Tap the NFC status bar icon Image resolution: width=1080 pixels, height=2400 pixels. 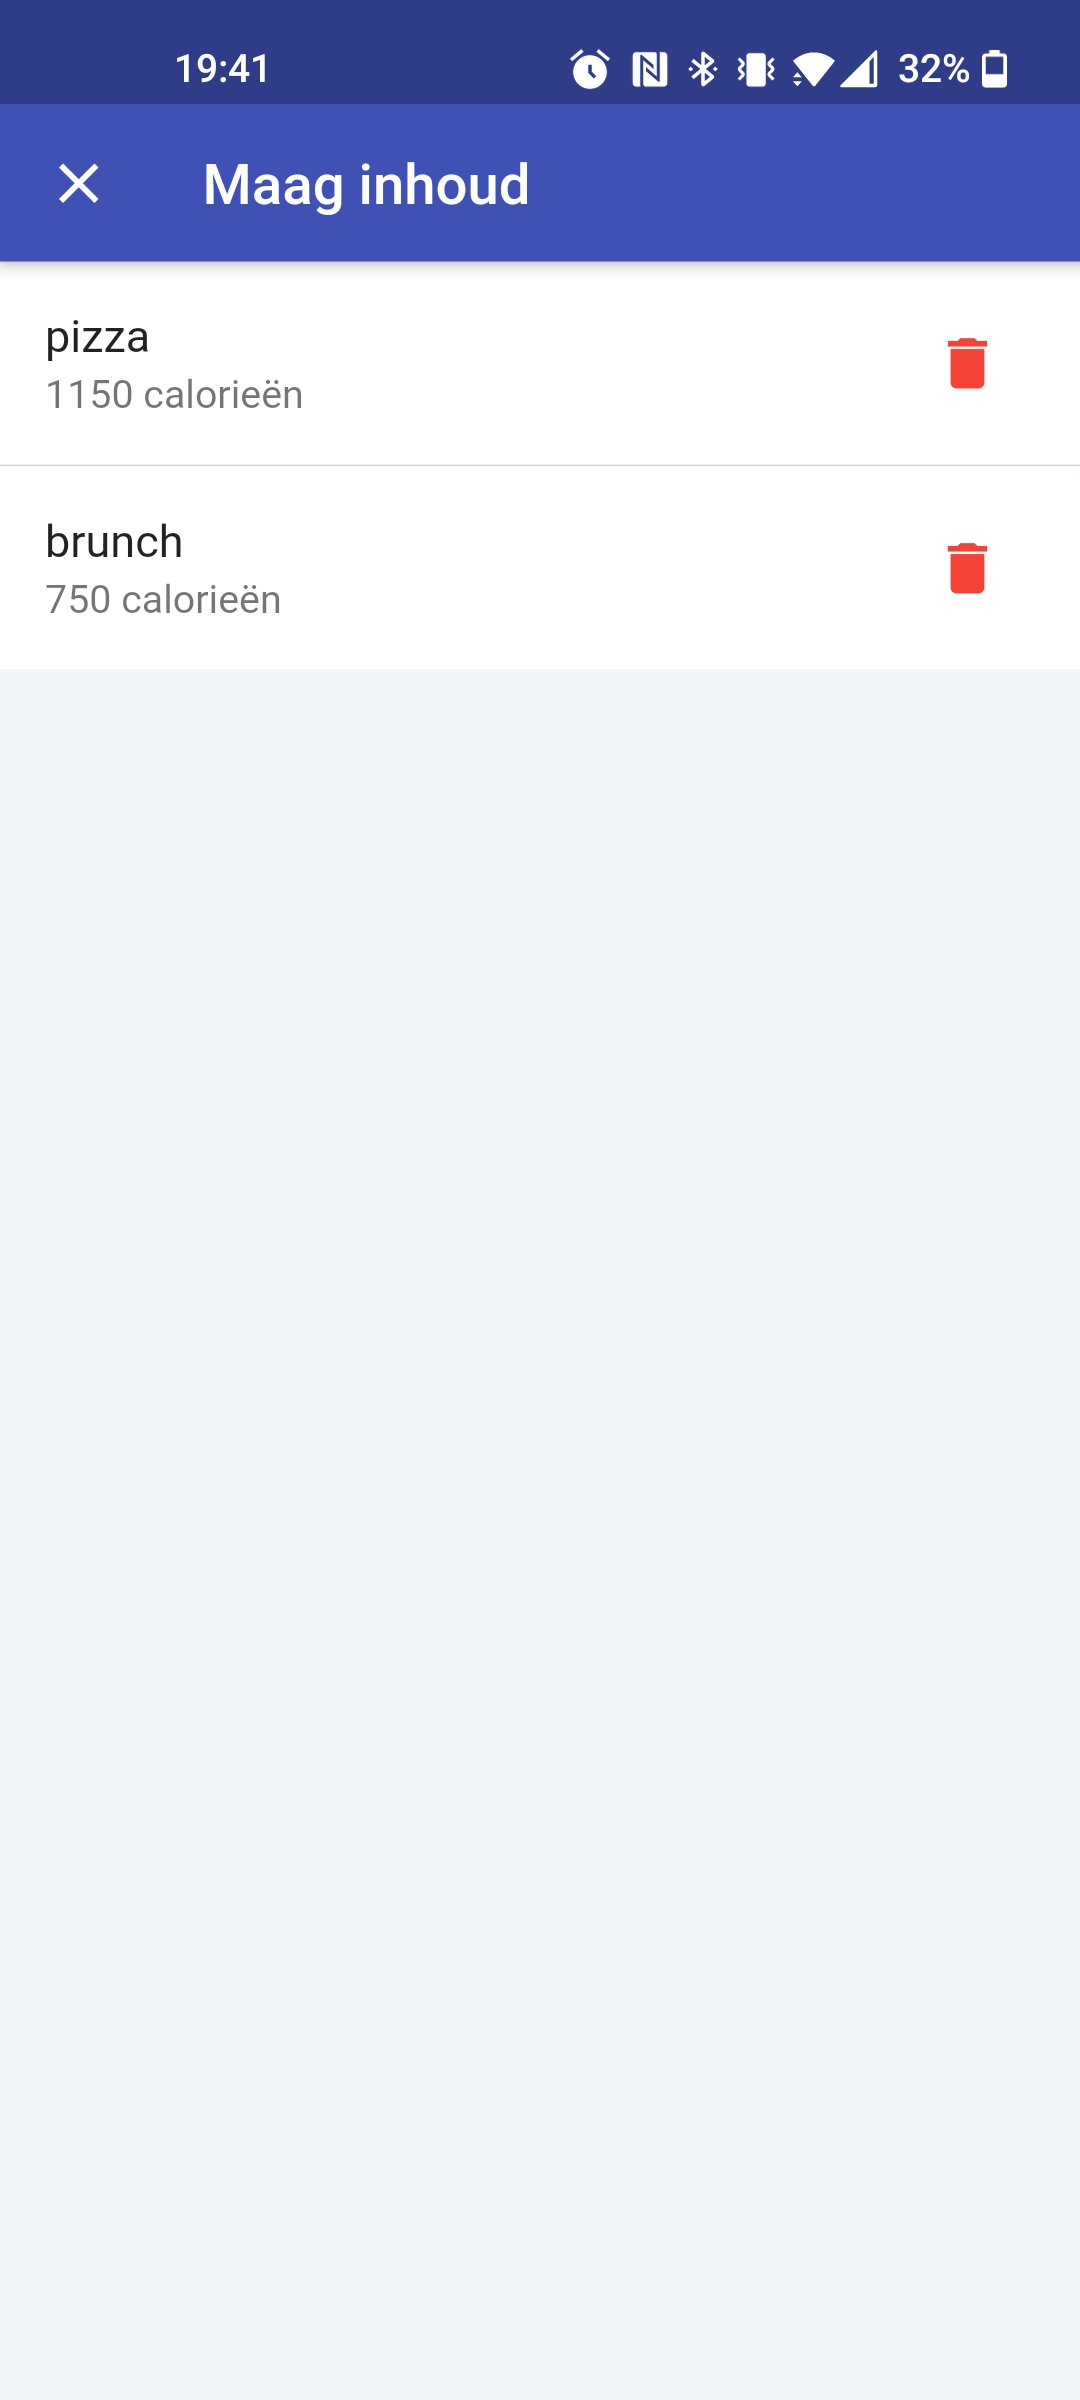[x=650, y=69]
